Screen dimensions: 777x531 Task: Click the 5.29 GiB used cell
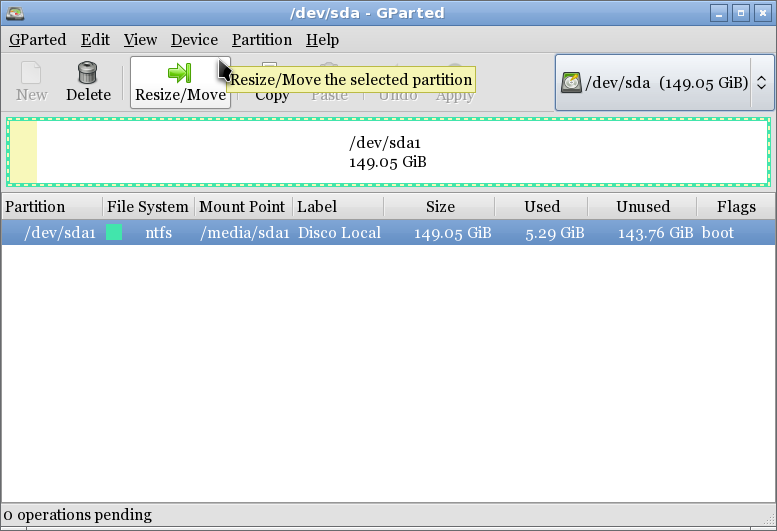555,233
